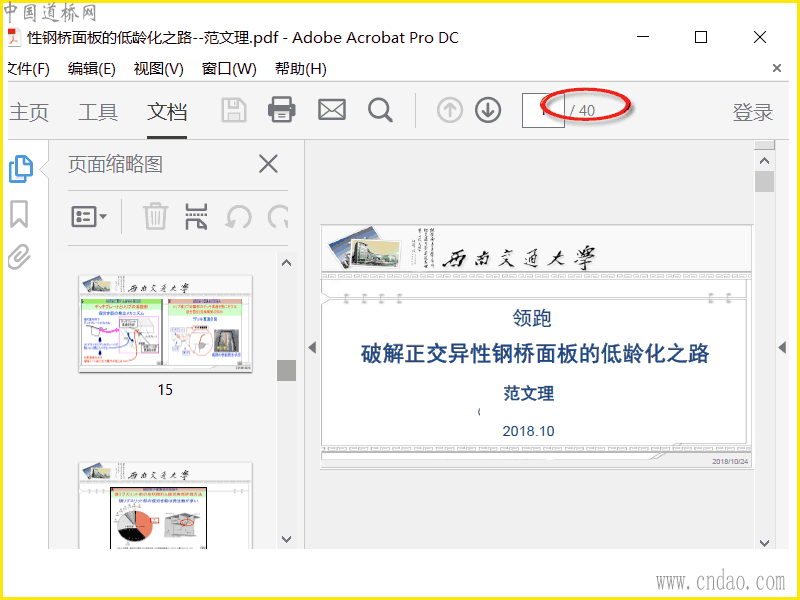Click thumbnail panel scroll up arrow
This screenshot has width=800, height=600.
pos(287,263)
